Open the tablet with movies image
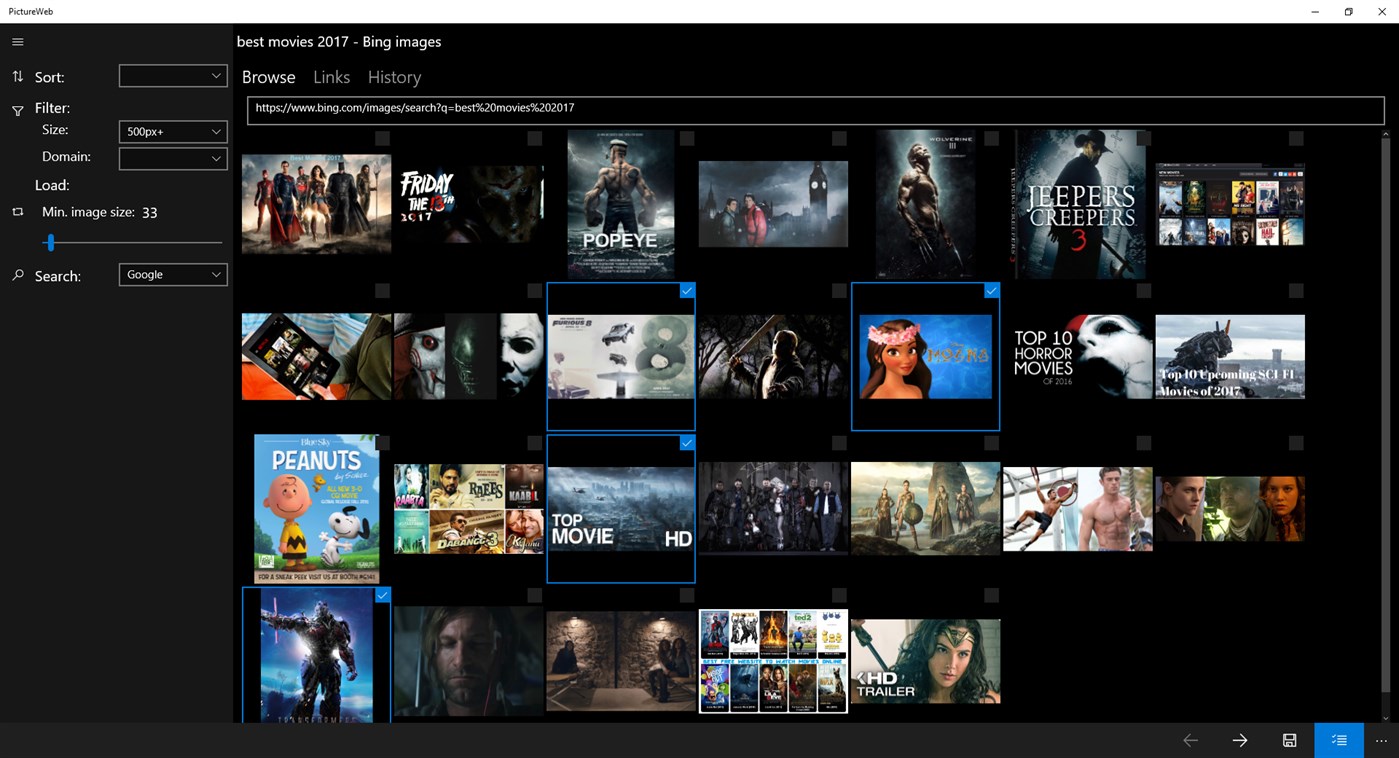This screenshot has height=758, width=1399. 316,357
